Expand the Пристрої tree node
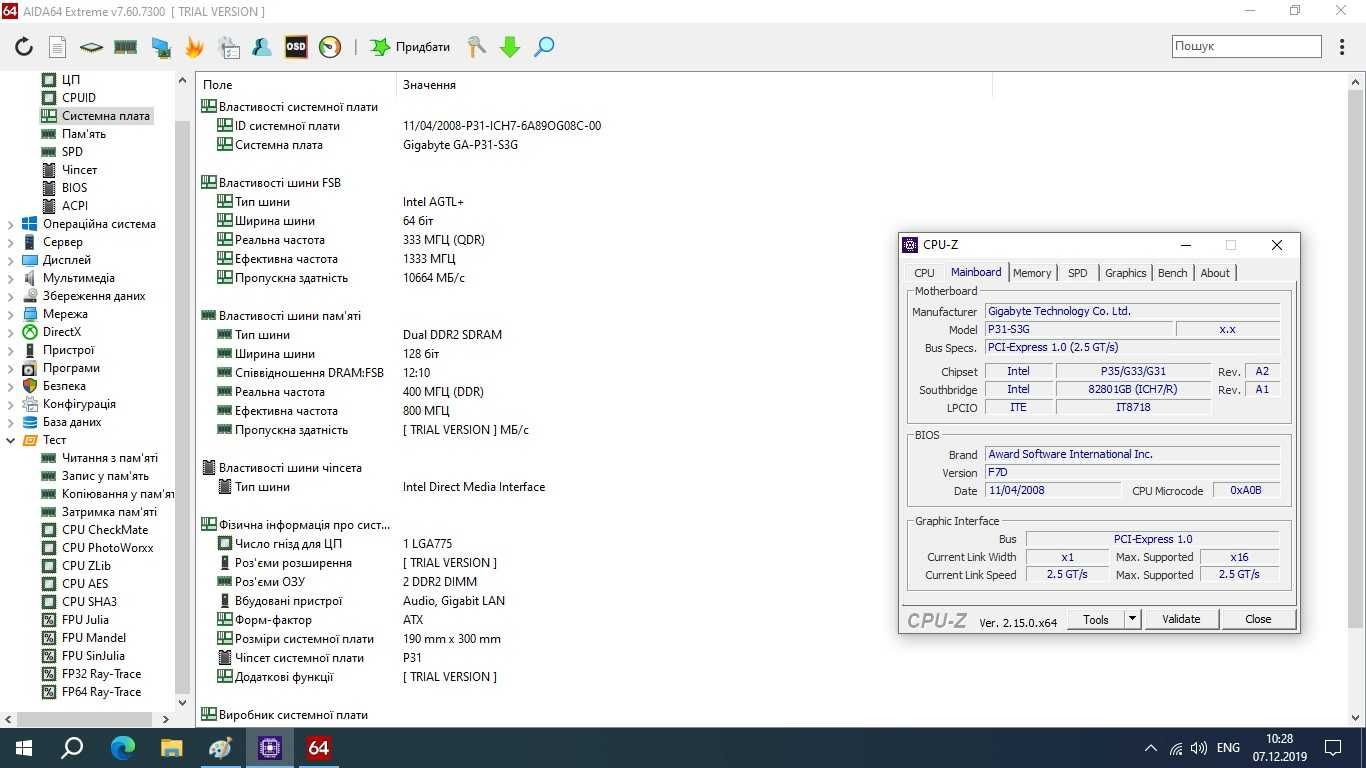 [x=11, y=350]
